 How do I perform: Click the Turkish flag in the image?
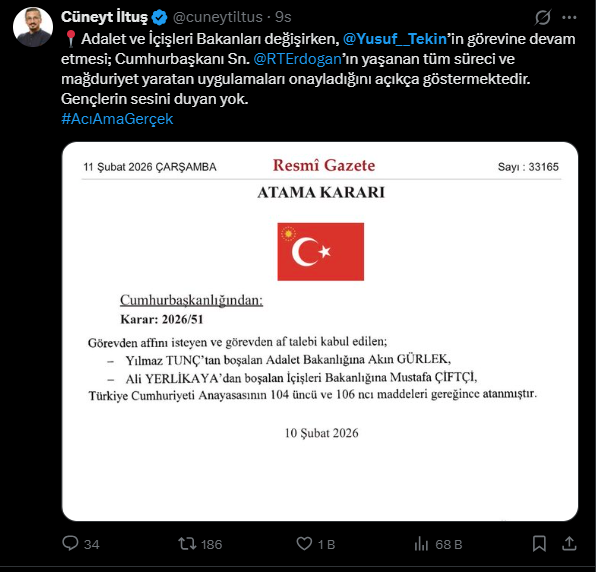pyautogui.click(x=320, y=252)
